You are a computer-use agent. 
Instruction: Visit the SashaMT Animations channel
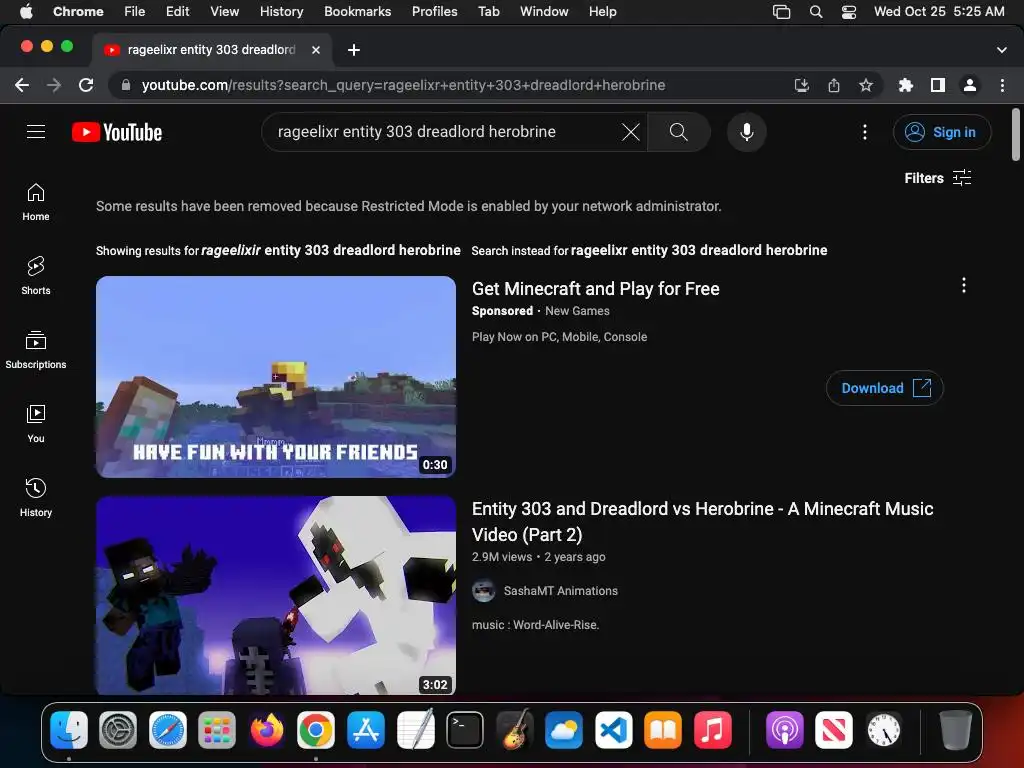click(560, 590)
